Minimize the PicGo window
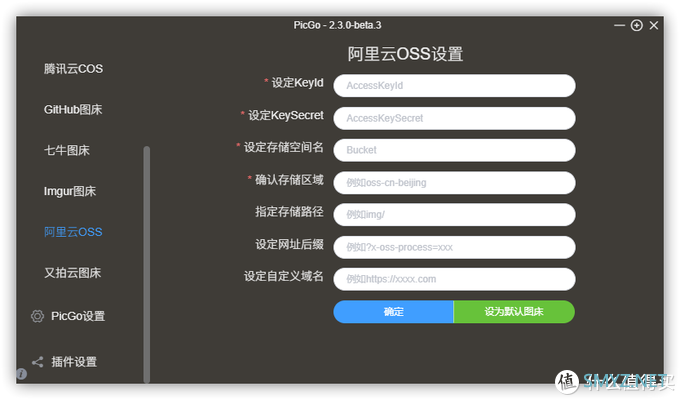Viewport: 680px width, 400px height. pos(619,26)
